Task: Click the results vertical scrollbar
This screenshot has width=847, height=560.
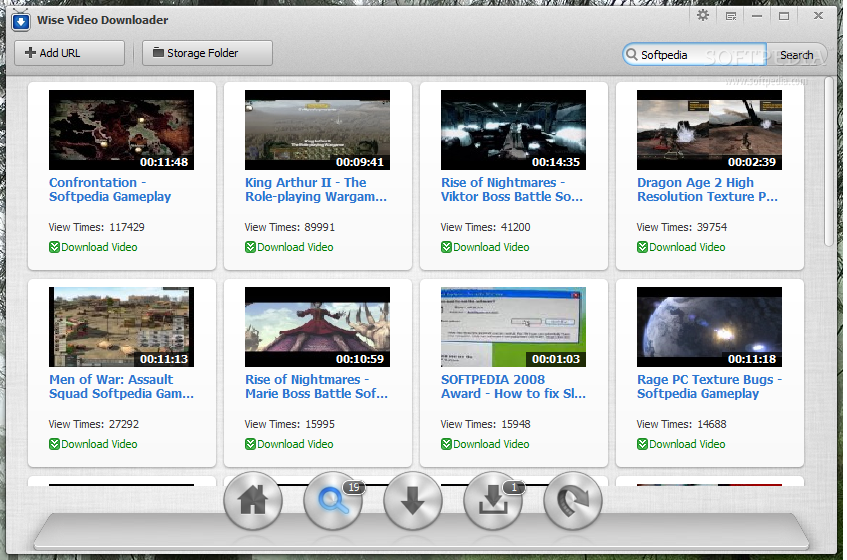Action: 829,162
